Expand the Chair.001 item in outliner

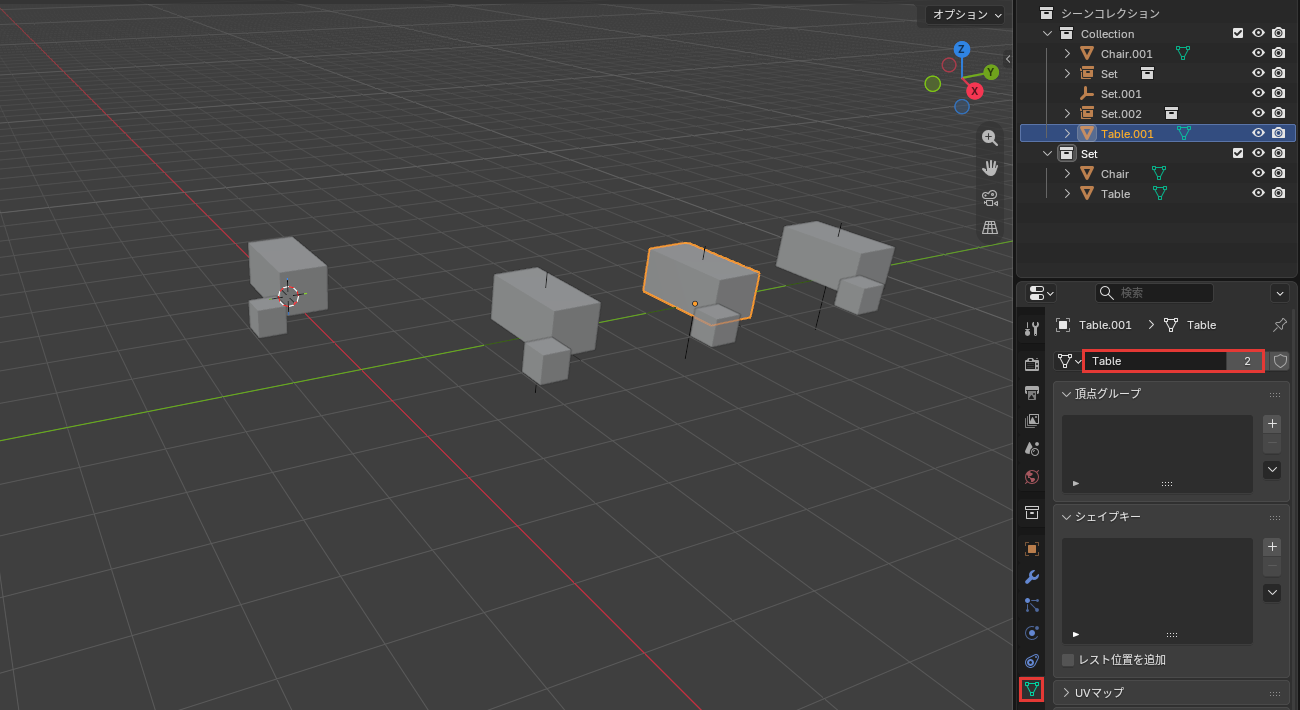coord(1067,53)
